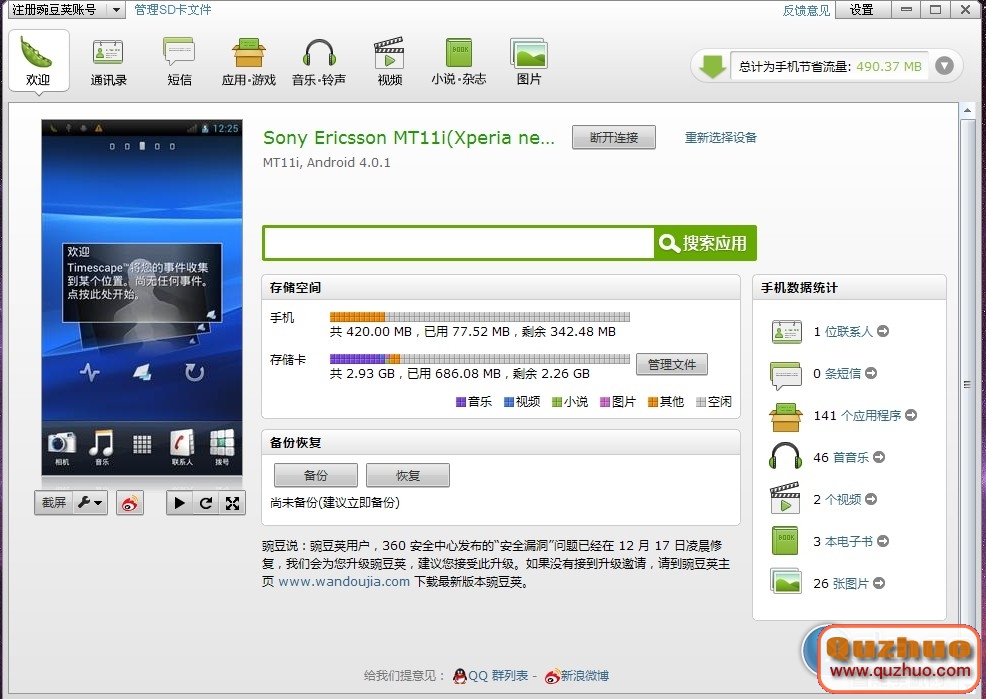Click the contacts card icon in statistics

(x=786, y=331)
